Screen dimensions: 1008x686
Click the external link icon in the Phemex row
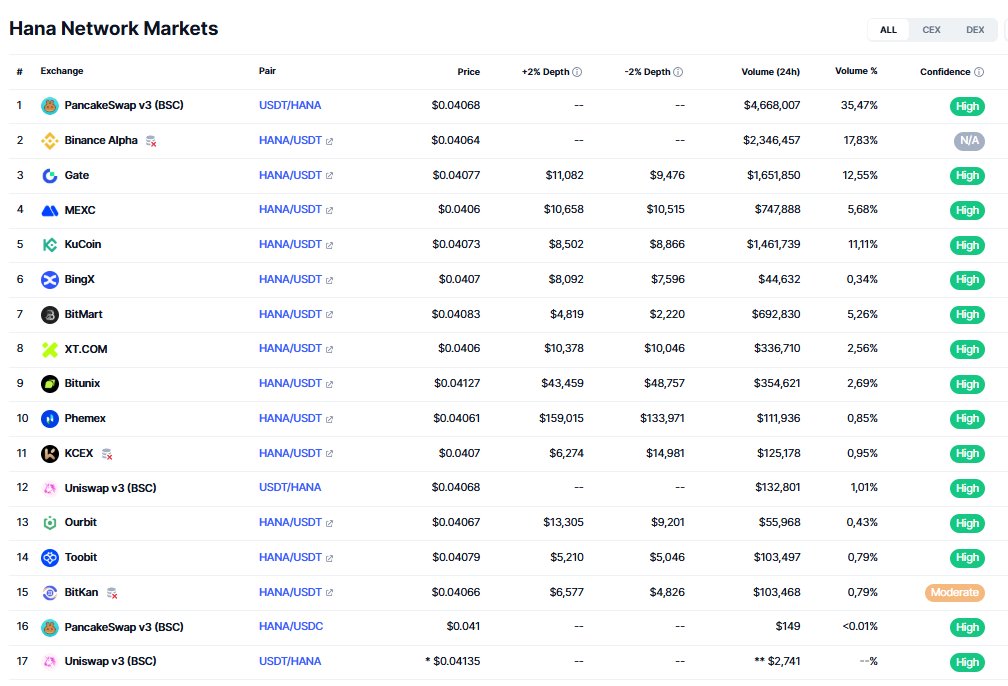329,419
